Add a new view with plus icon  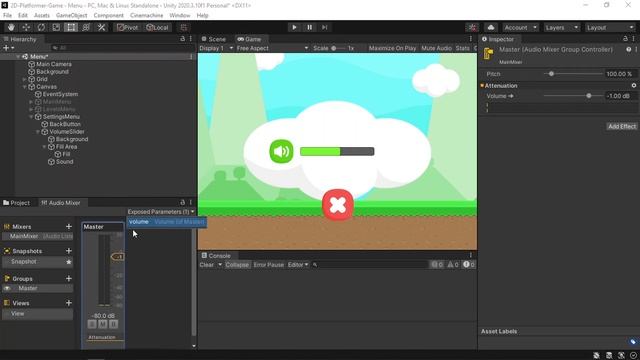click(x=69, y=303)
